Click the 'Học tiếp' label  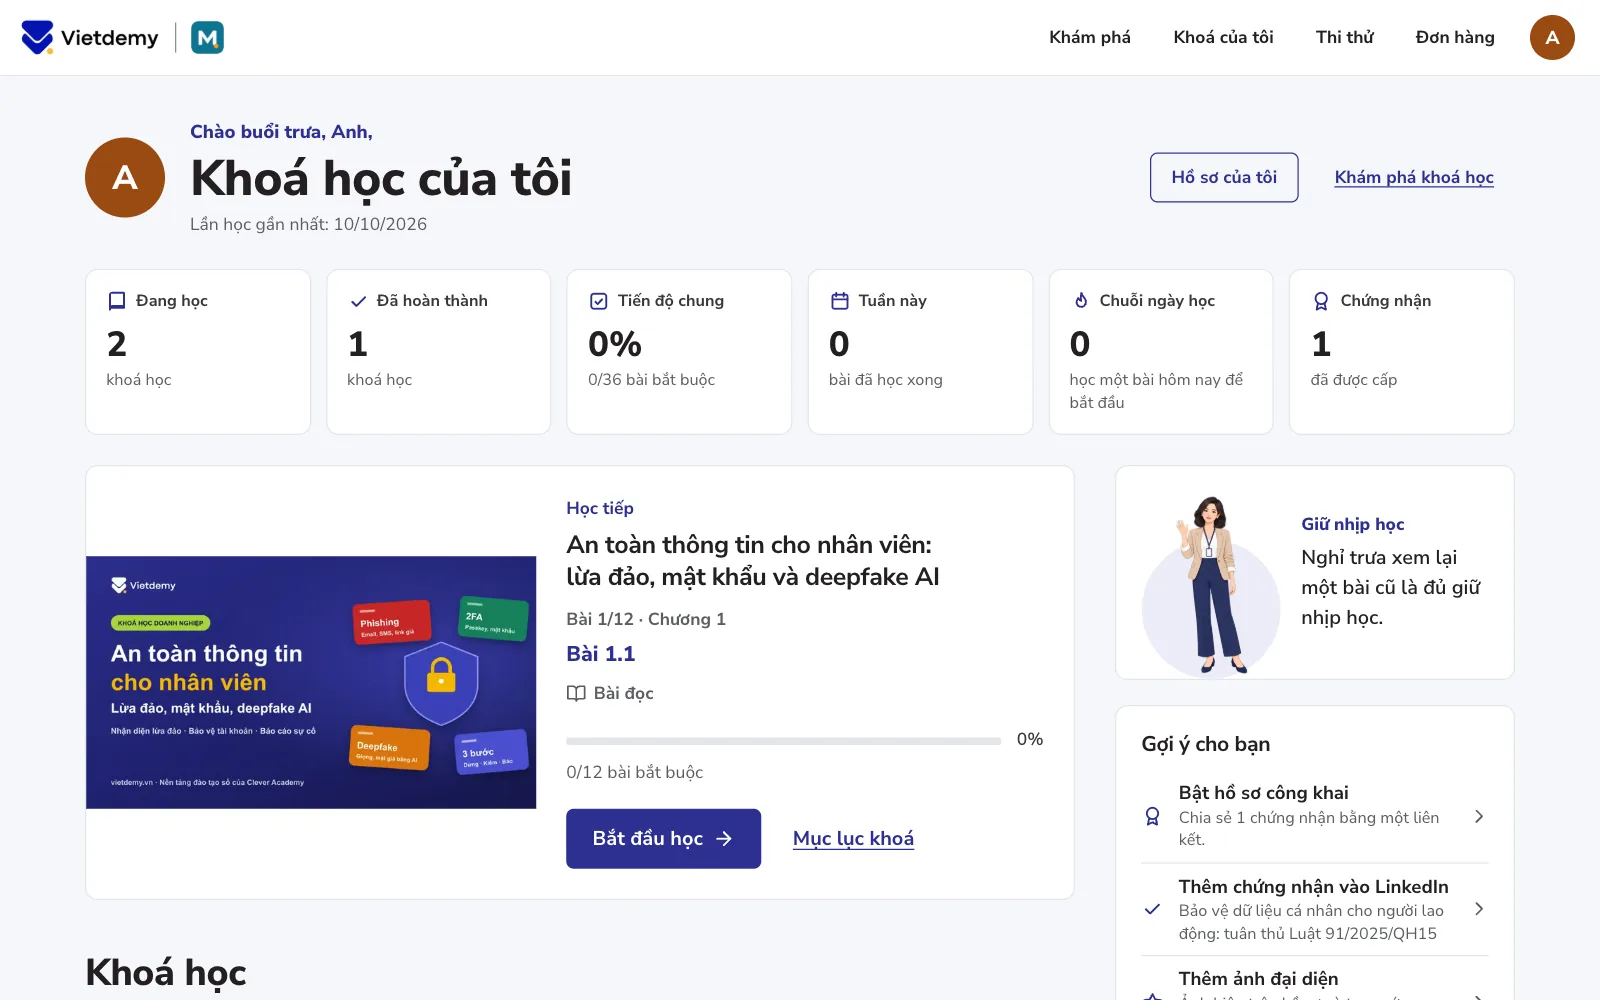coord(600,508)
